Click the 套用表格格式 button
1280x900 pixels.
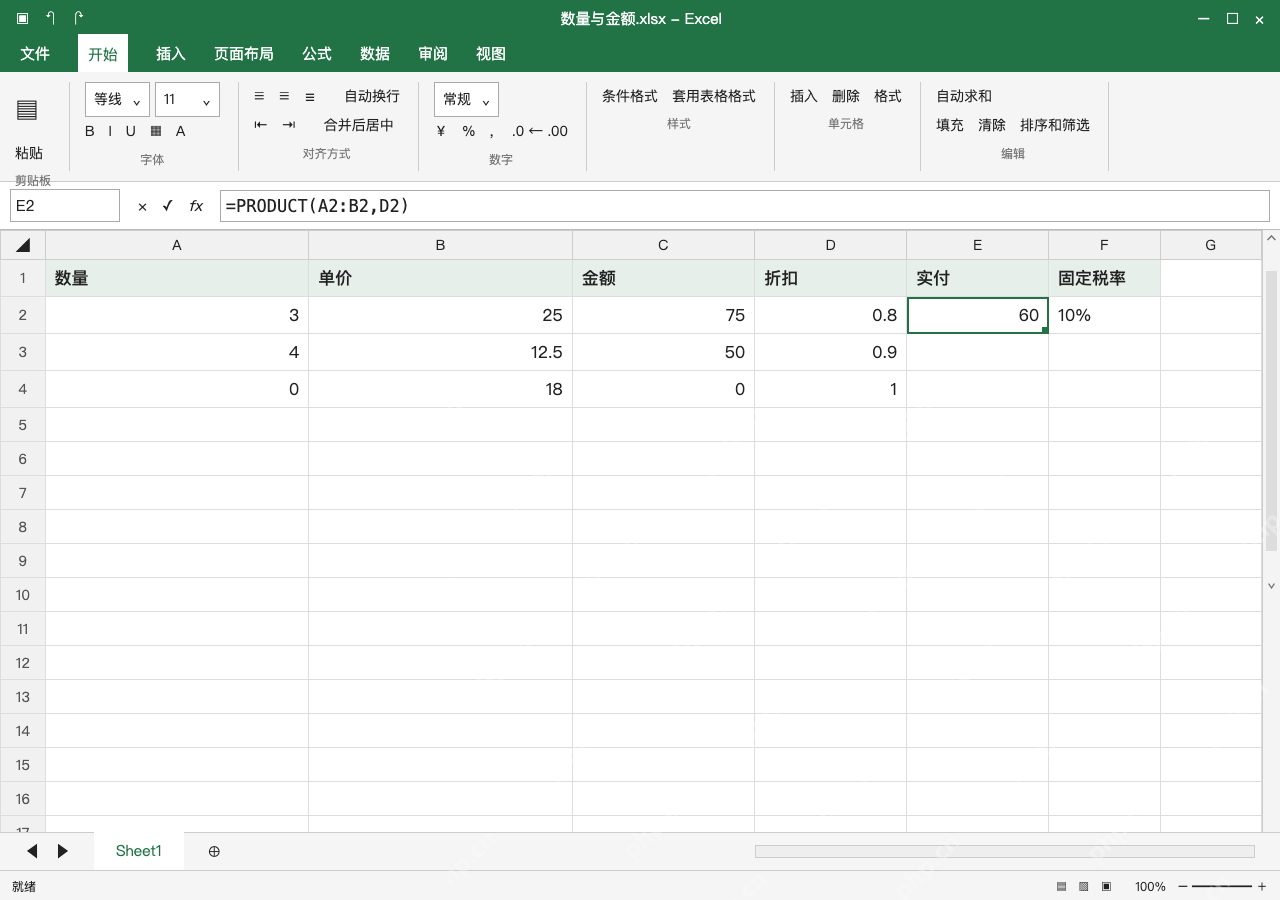coord(714,96)
